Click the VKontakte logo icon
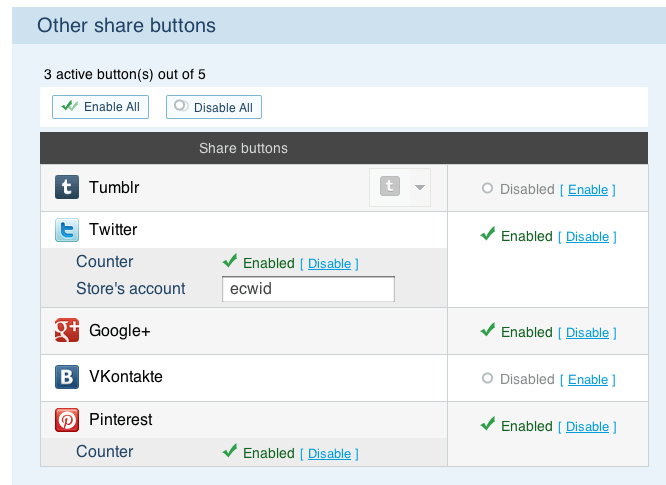666x485 pixels. tap(67, 377)
